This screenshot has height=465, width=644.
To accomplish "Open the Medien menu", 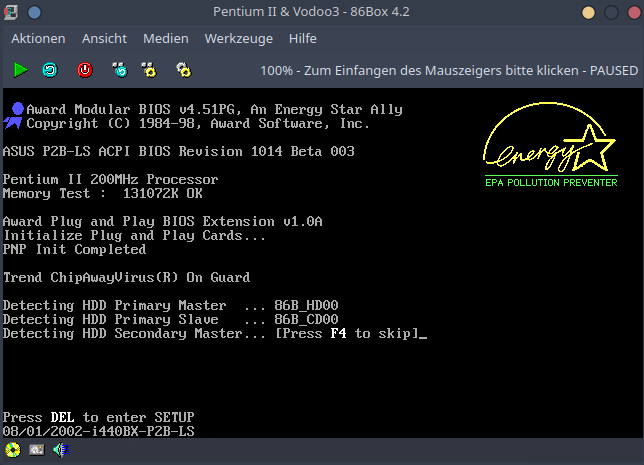I will point(166,39).
